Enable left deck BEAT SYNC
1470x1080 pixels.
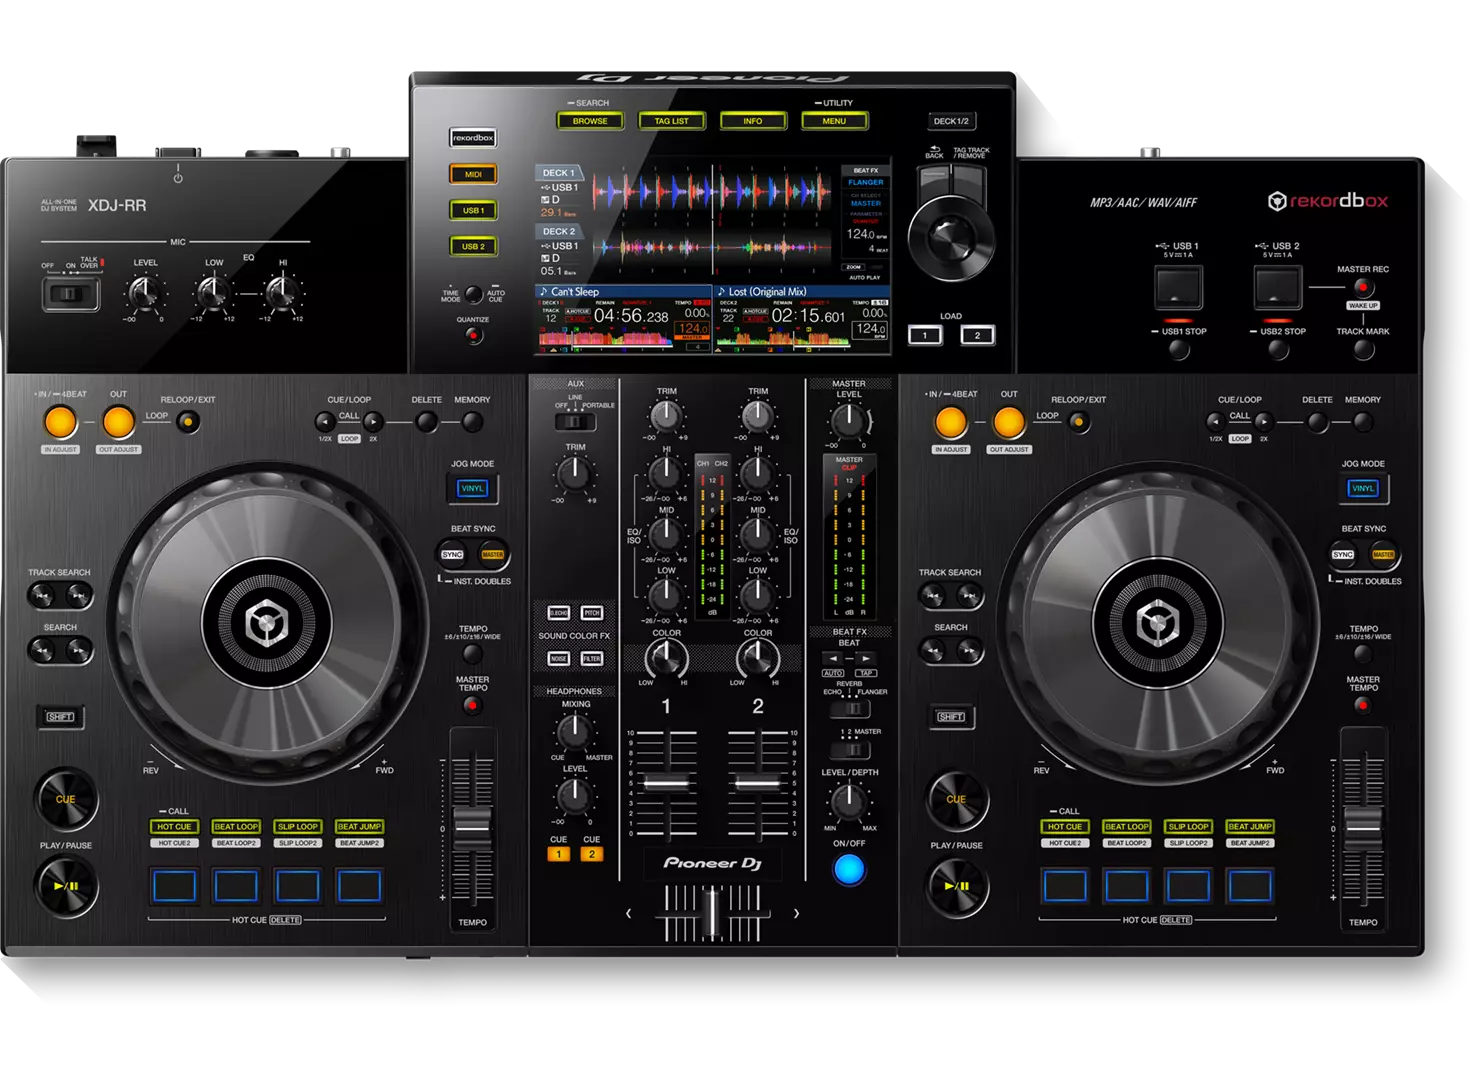(x=453, y=554)
